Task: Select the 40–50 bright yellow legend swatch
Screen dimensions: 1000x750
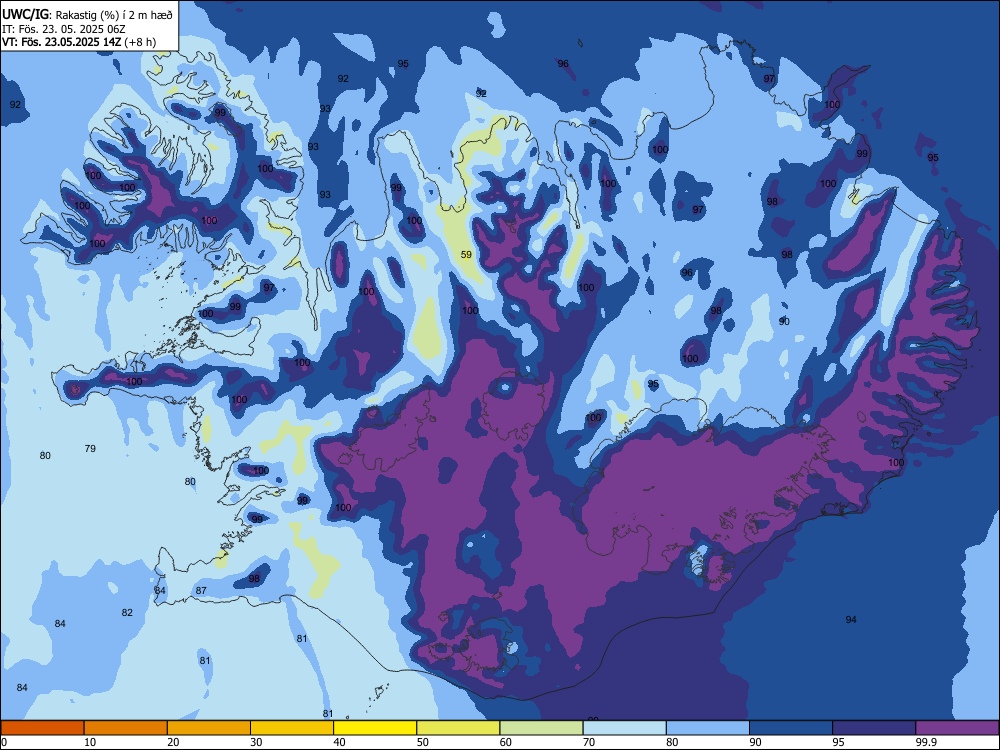Action: [x=375, y=728]
